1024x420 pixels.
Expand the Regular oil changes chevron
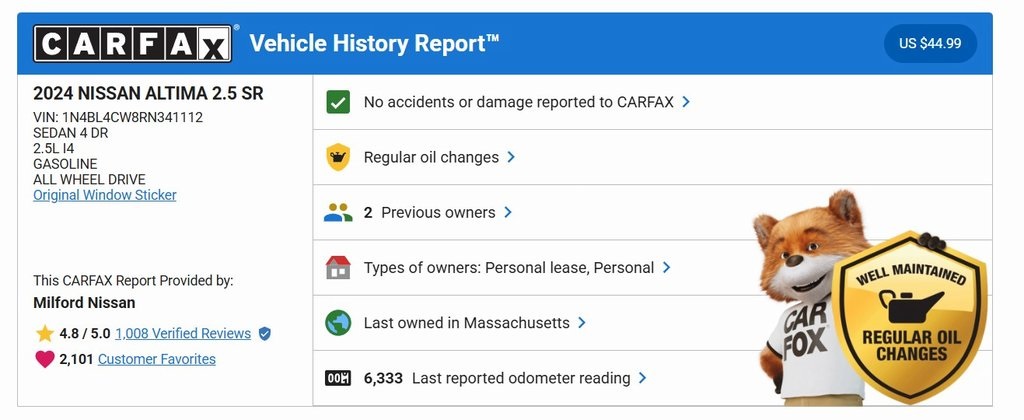tap(511, 157)
